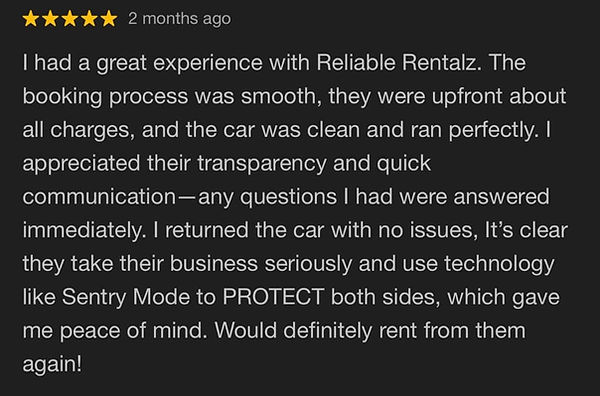Click the final word 'again!' in review
This screenshot has width=600, height=396.
[x=52, y=365]
